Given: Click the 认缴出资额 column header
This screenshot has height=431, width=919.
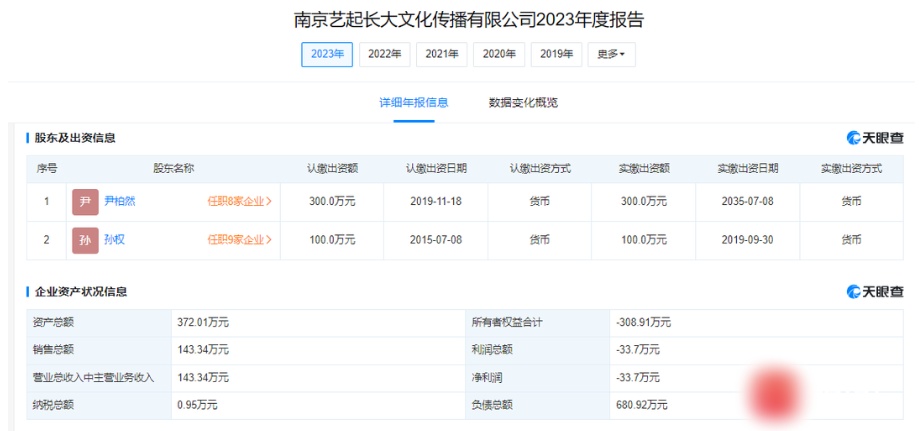Looking at the screenshot, I should 332,169.
